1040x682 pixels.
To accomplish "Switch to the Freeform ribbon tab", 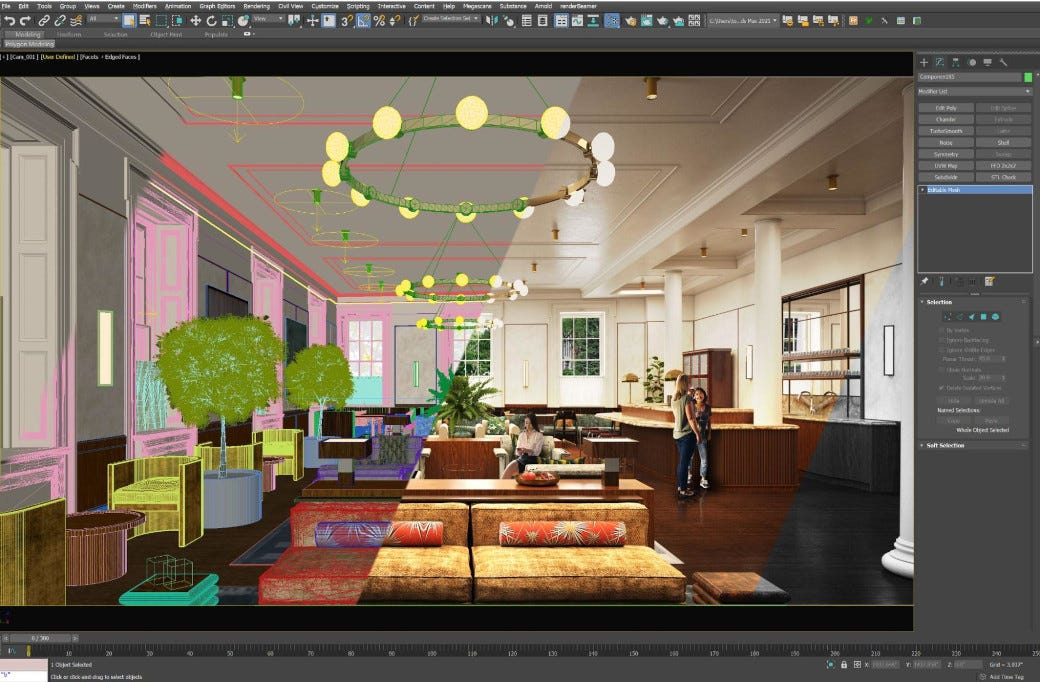I will pos(71,33).
